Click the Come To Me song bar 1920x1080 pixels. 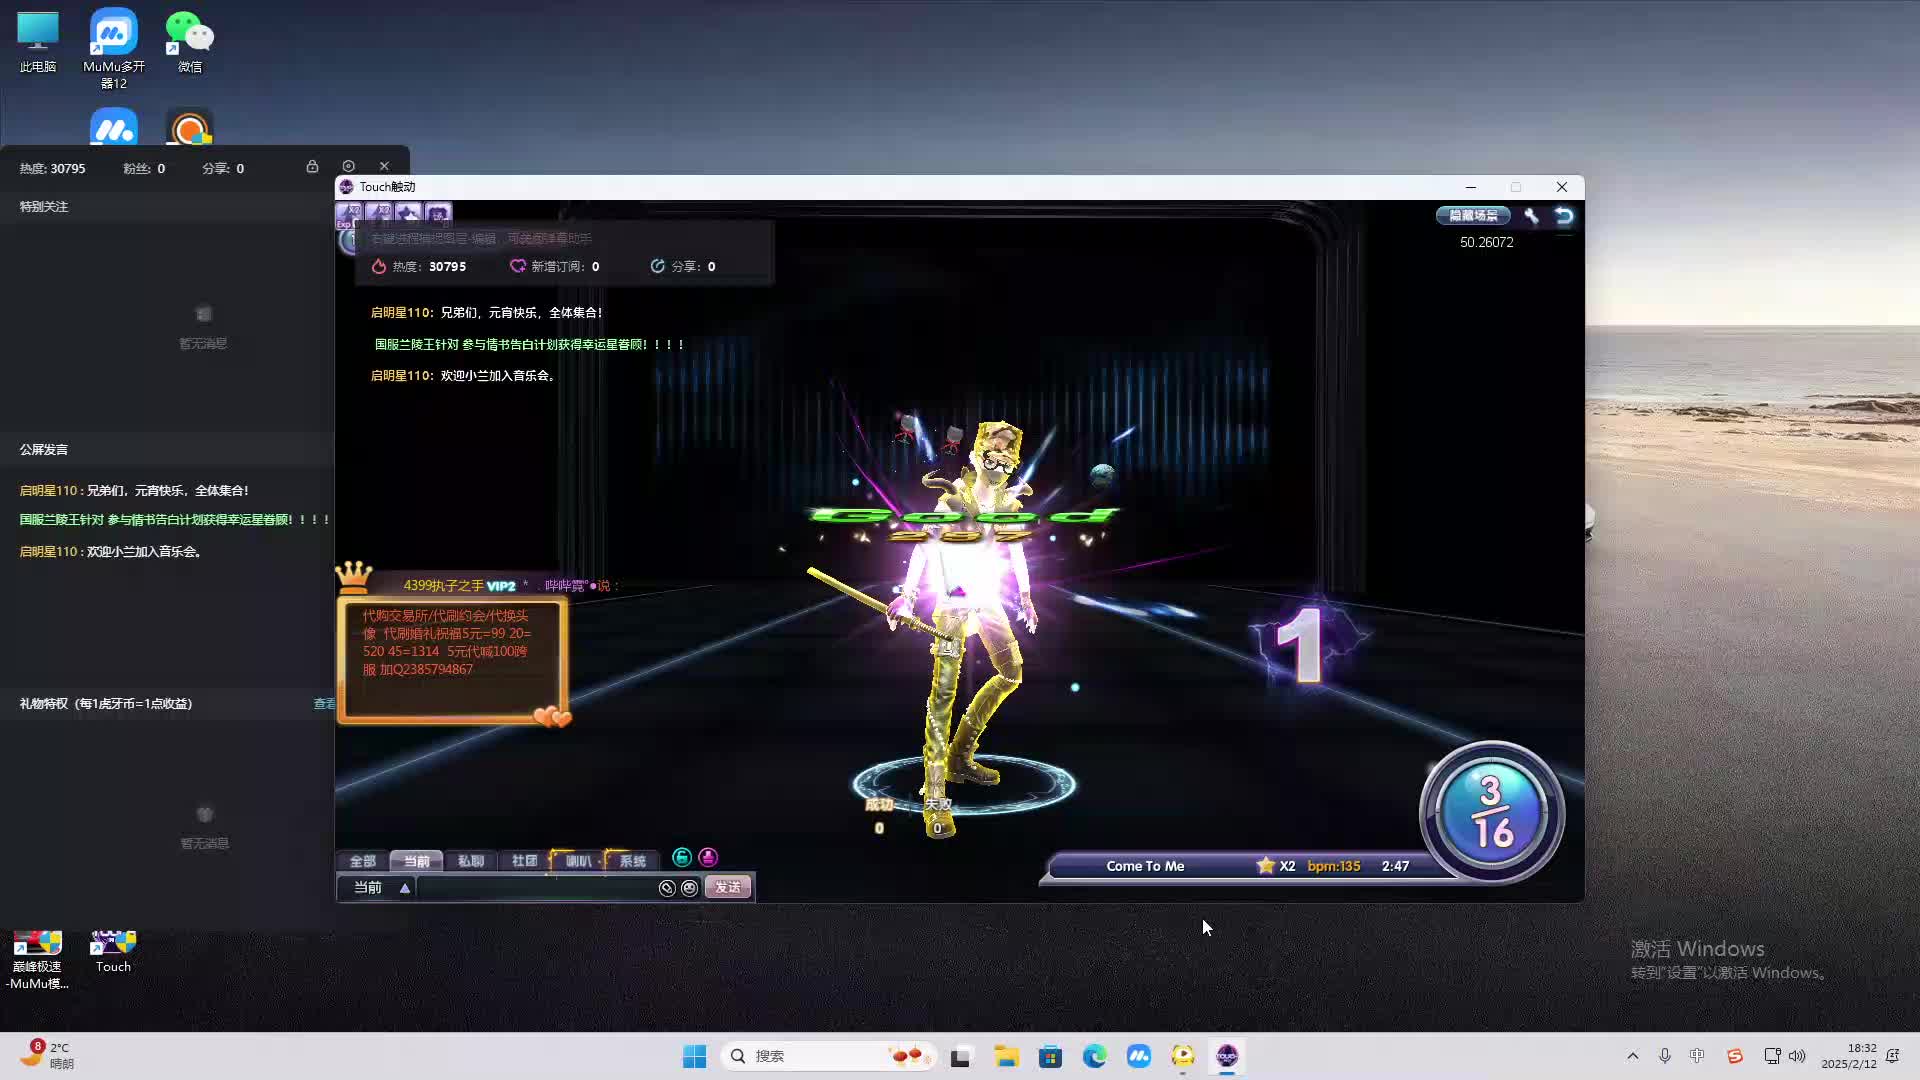pos(1145,866)
